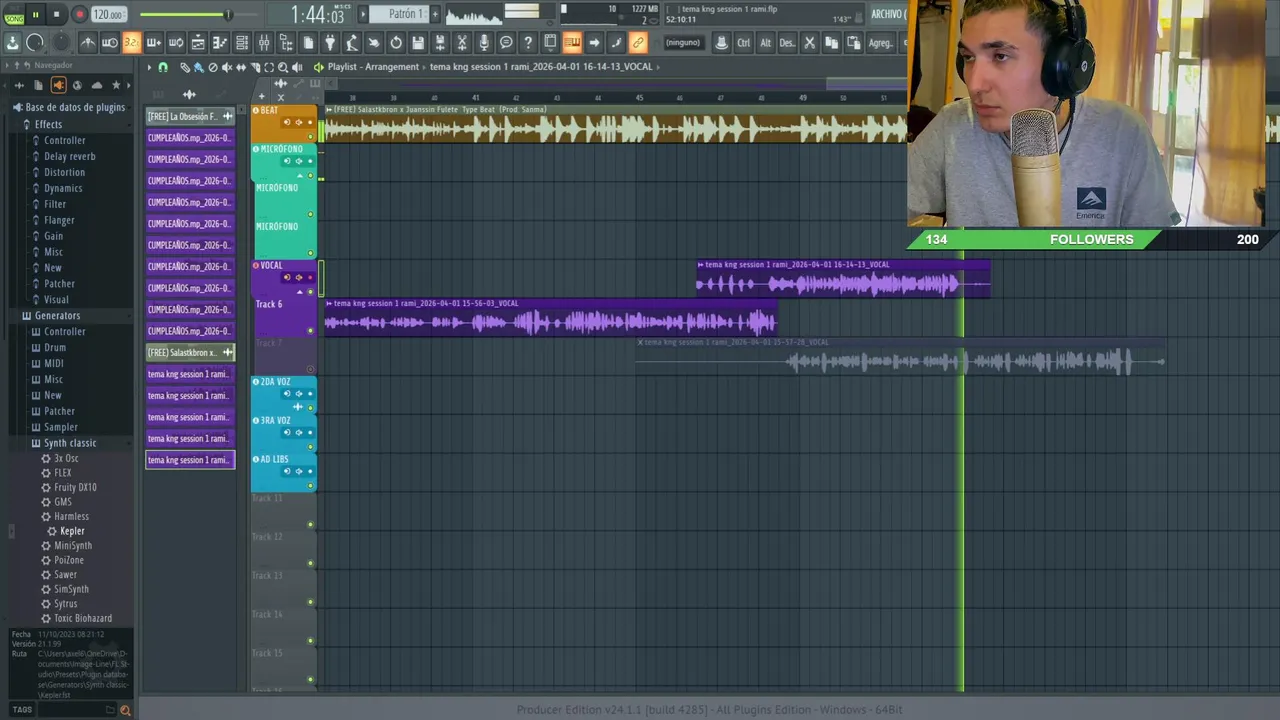Screen dimensions: 1280x720
Task: Click the highlighted plugin database icon in browser
Action: point(58,85)
